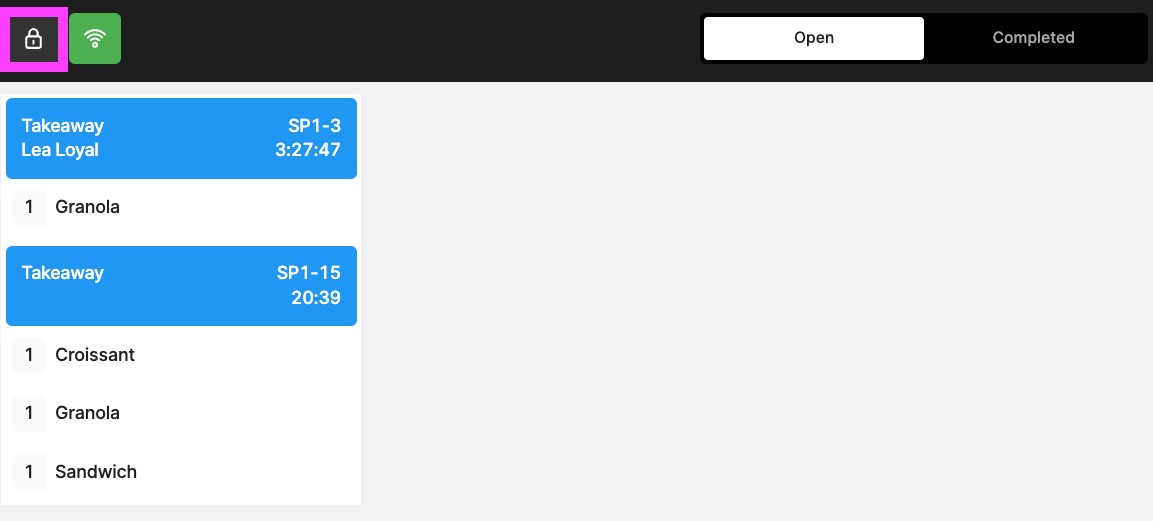Click the quantity box beside Croissant
The height and width of the screenshot is (521, 1153).
click(29, 356)
